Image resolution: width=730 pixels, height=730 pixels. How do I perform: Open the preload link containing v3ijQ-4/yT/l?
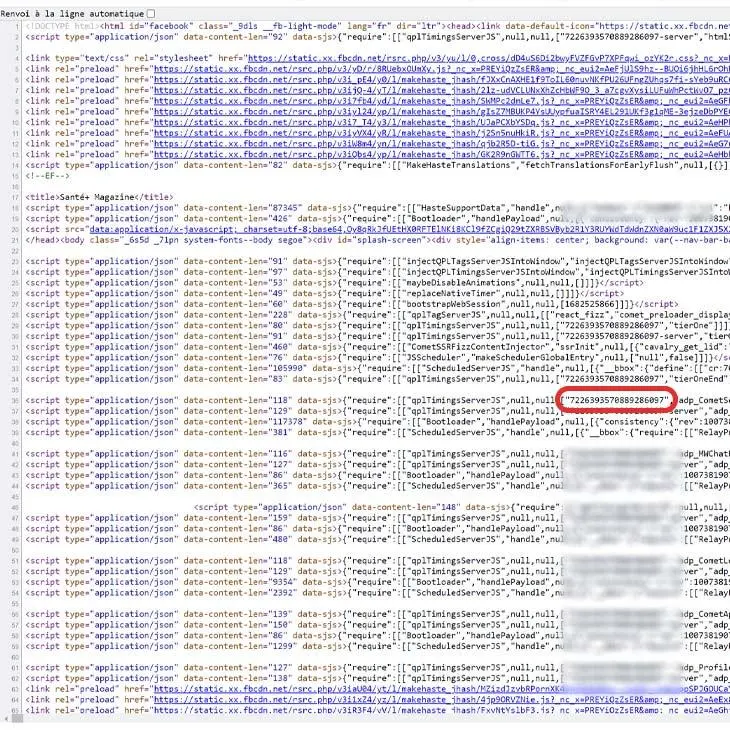pyautogui.click(x=441, y=90)
